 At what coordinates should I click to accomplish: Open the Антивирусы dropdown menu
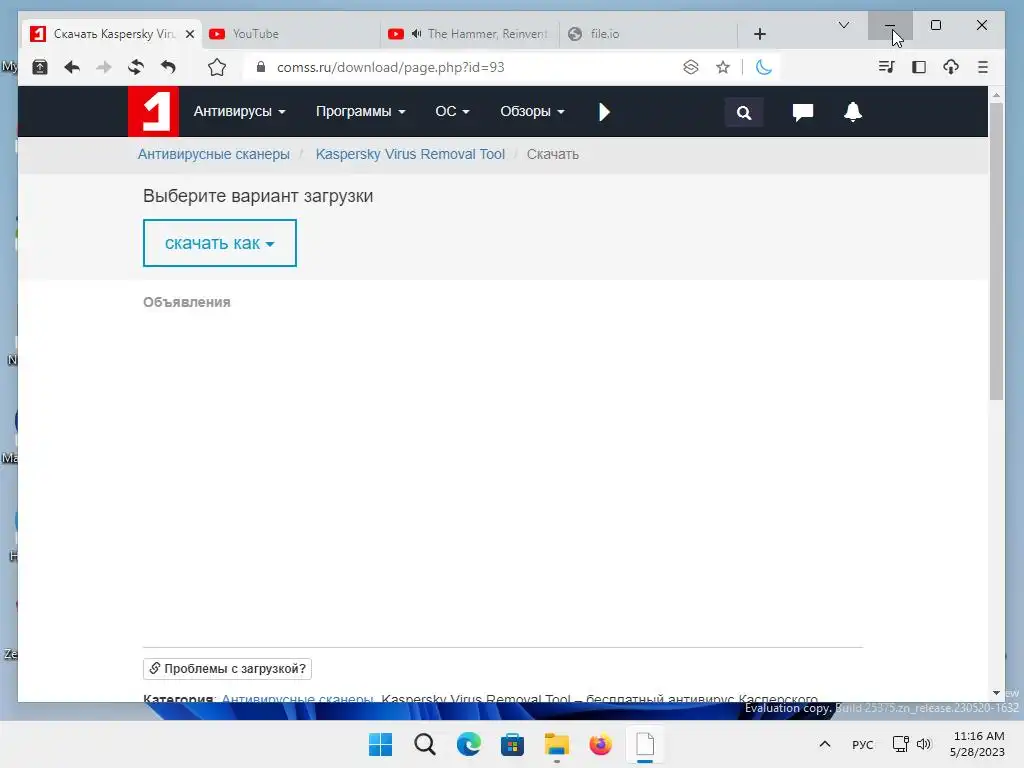[239, 112]
